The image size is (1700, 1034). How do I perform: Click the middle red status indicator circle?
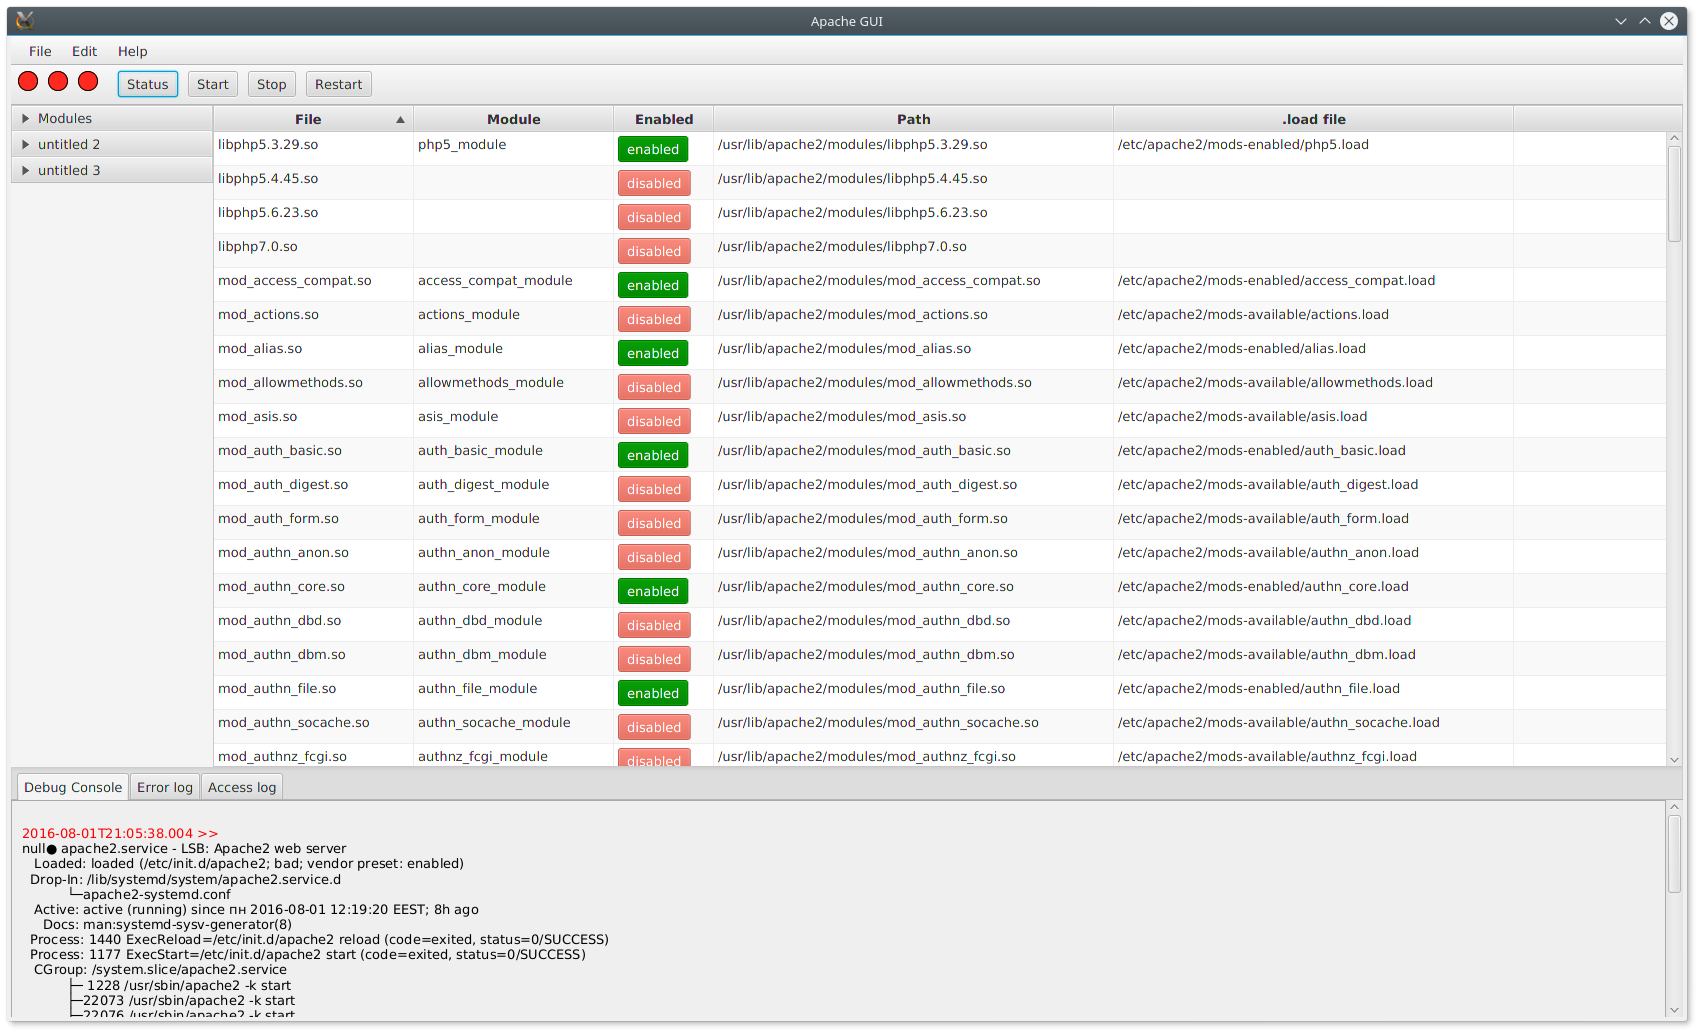(58, 82)
